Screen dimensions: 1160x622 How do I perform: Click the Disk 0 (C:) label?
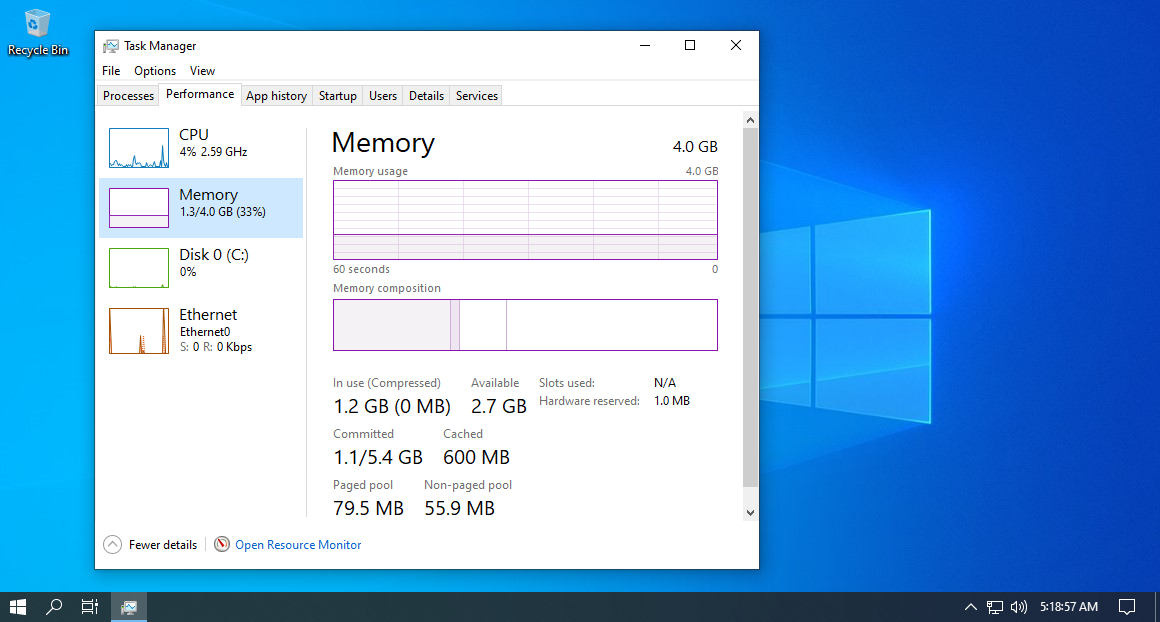tap(214, 254)
